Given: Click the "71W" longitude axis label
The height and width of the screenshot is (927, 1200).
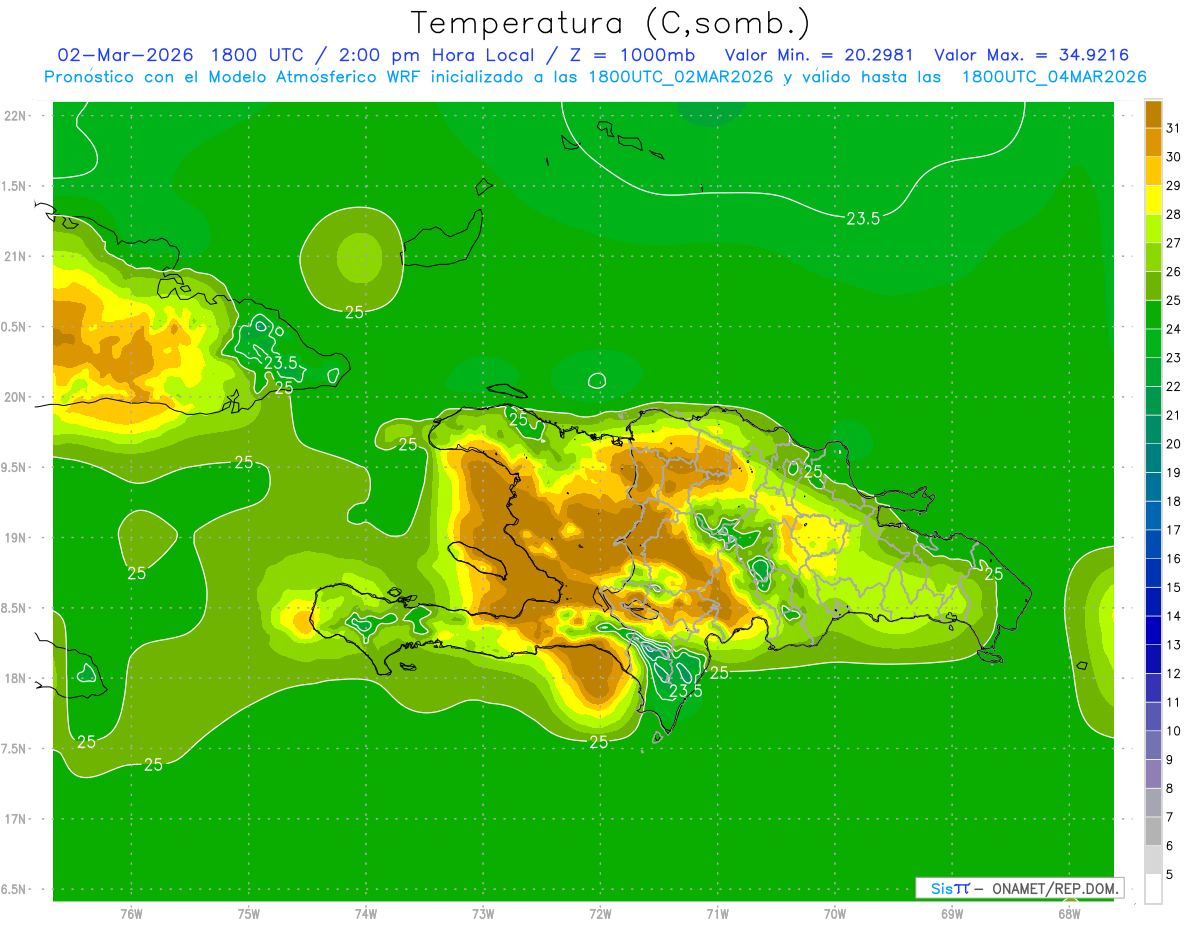Looking at the screenshot, I should (x=717, y=912).
